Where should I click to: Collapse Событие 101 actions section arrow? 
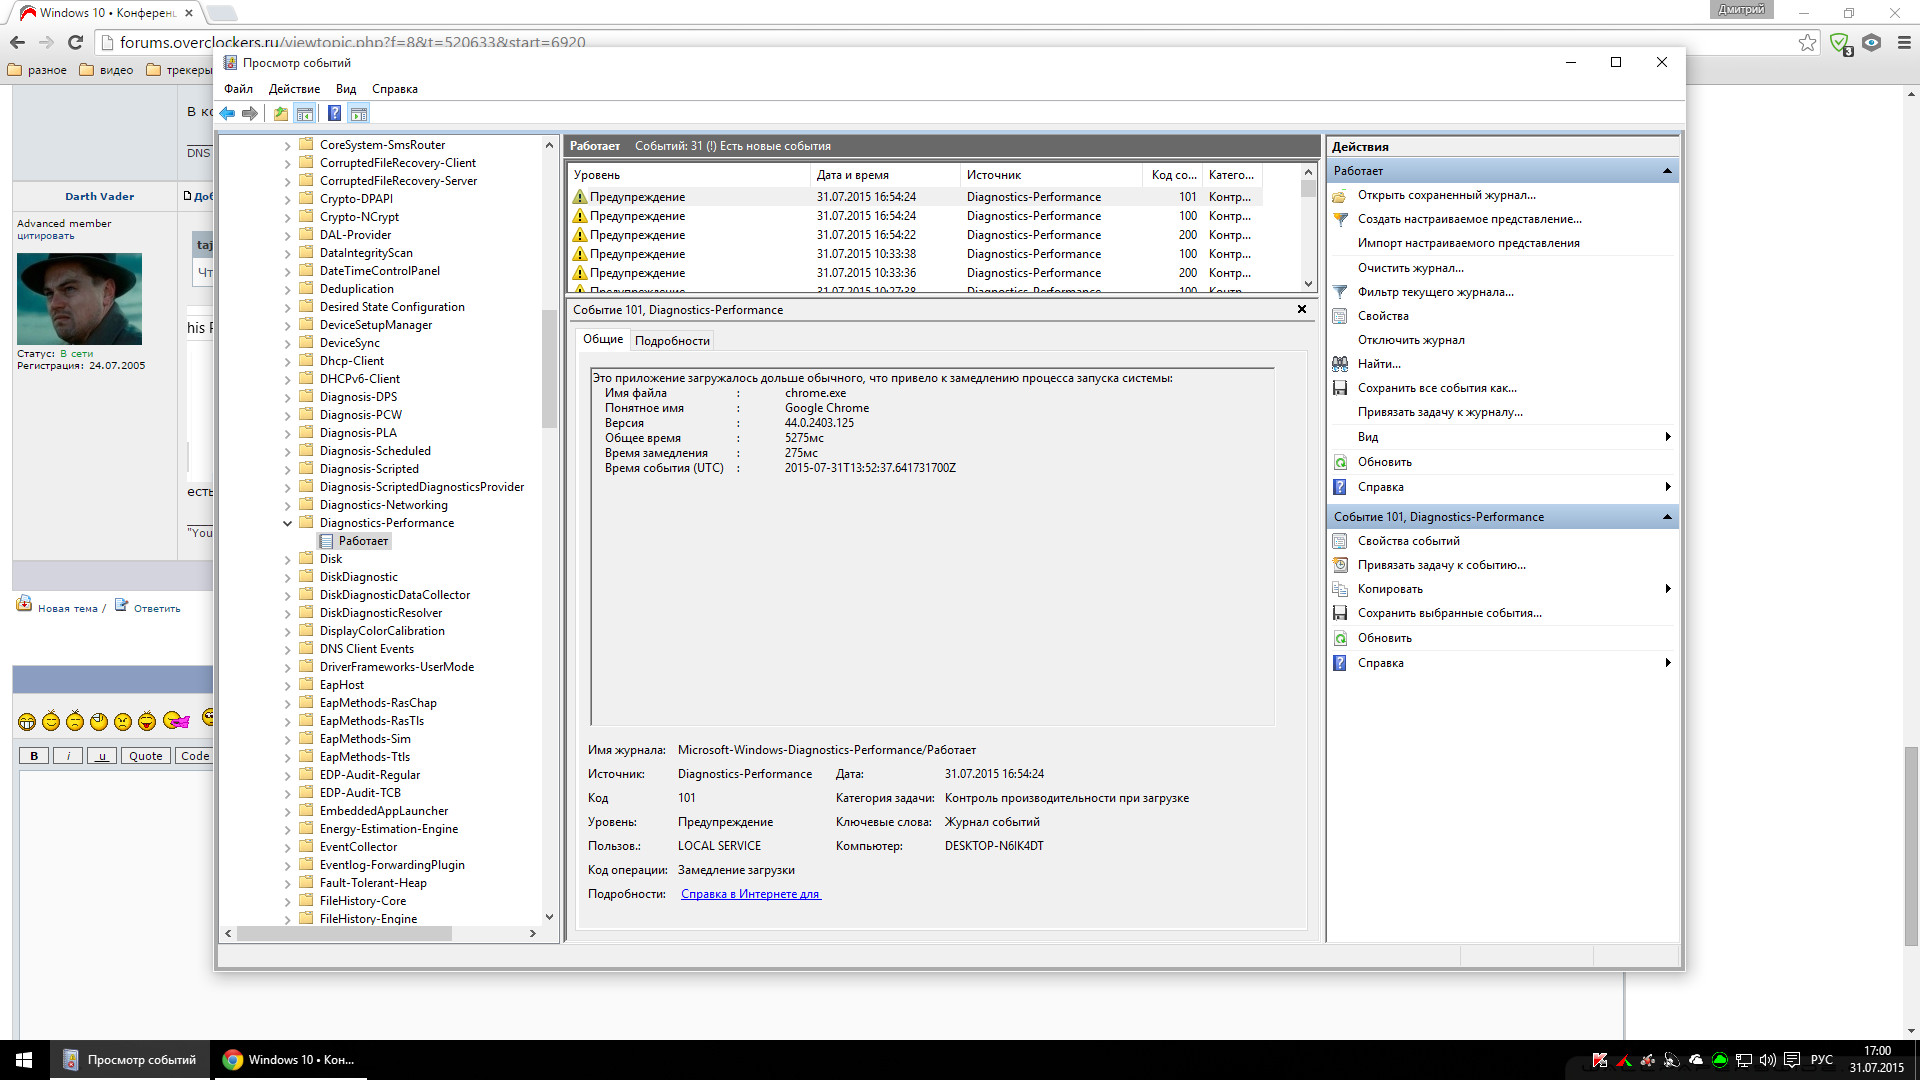(1667, 517)
